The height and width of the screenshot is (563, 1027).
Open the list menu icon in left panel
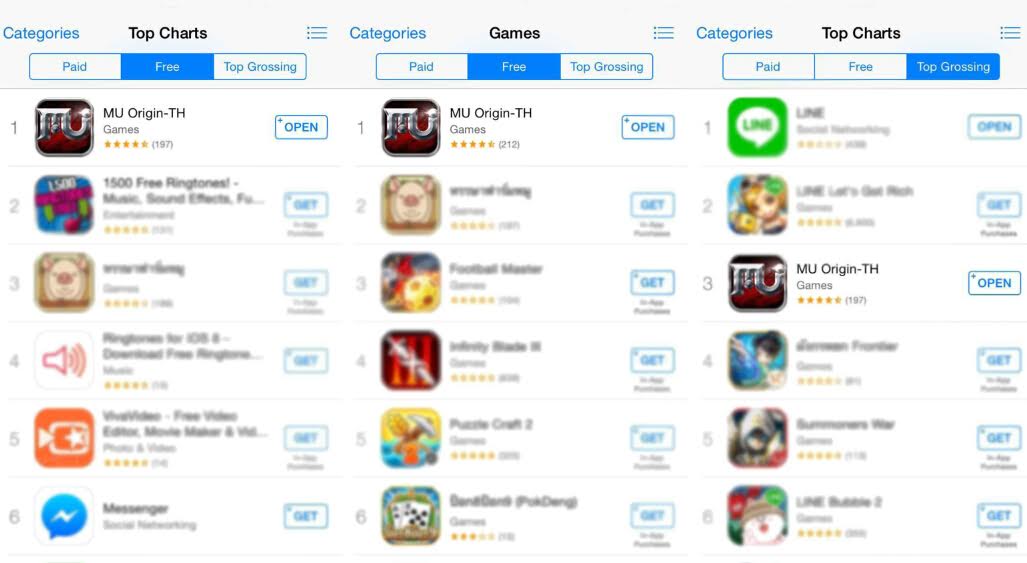(x=317, y=33)
